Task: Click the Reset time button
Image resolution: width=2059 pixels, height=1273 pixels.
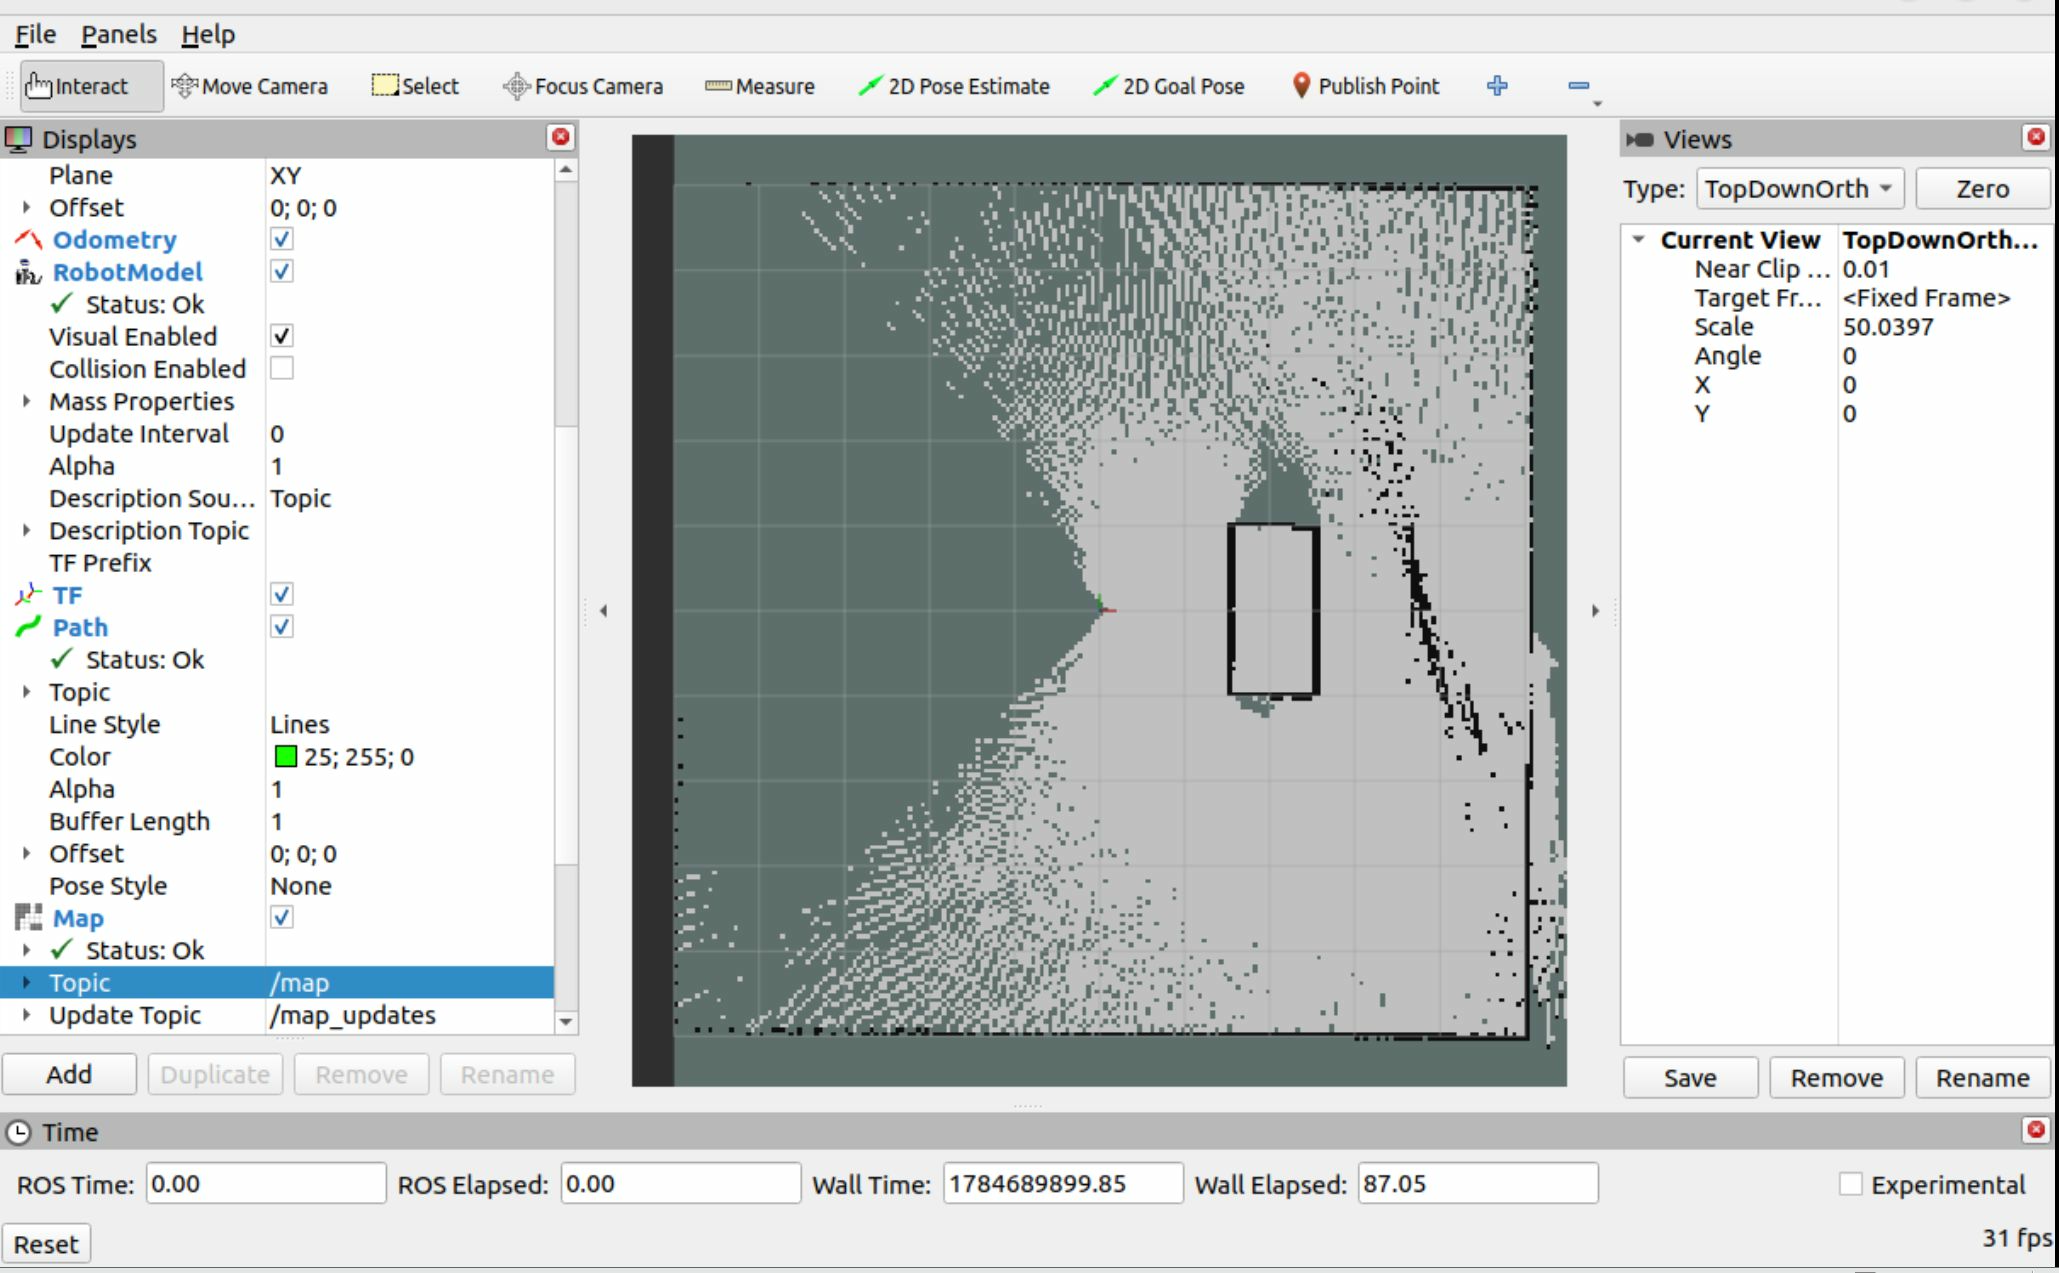Action: [x=46, y=1244]
